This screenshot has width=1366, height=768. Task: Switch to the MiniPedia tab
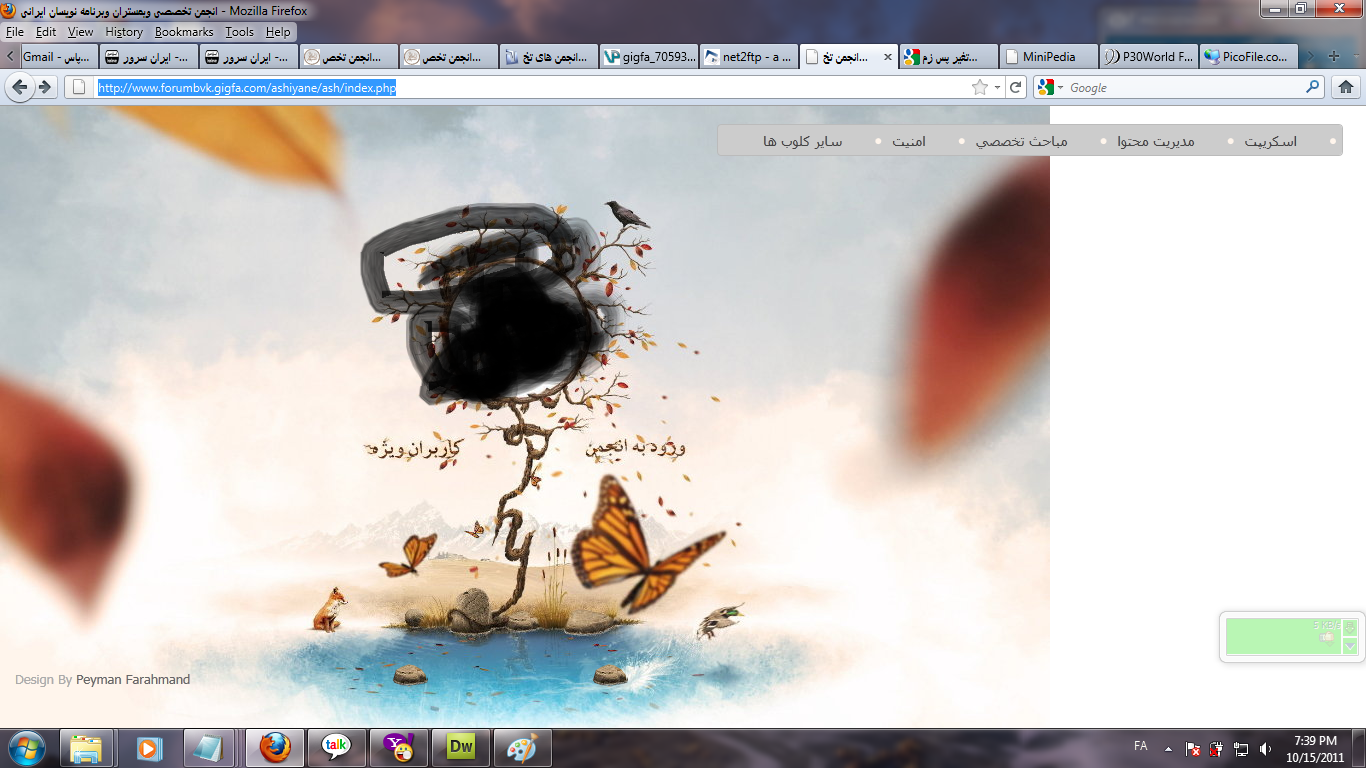(1049, 57)
